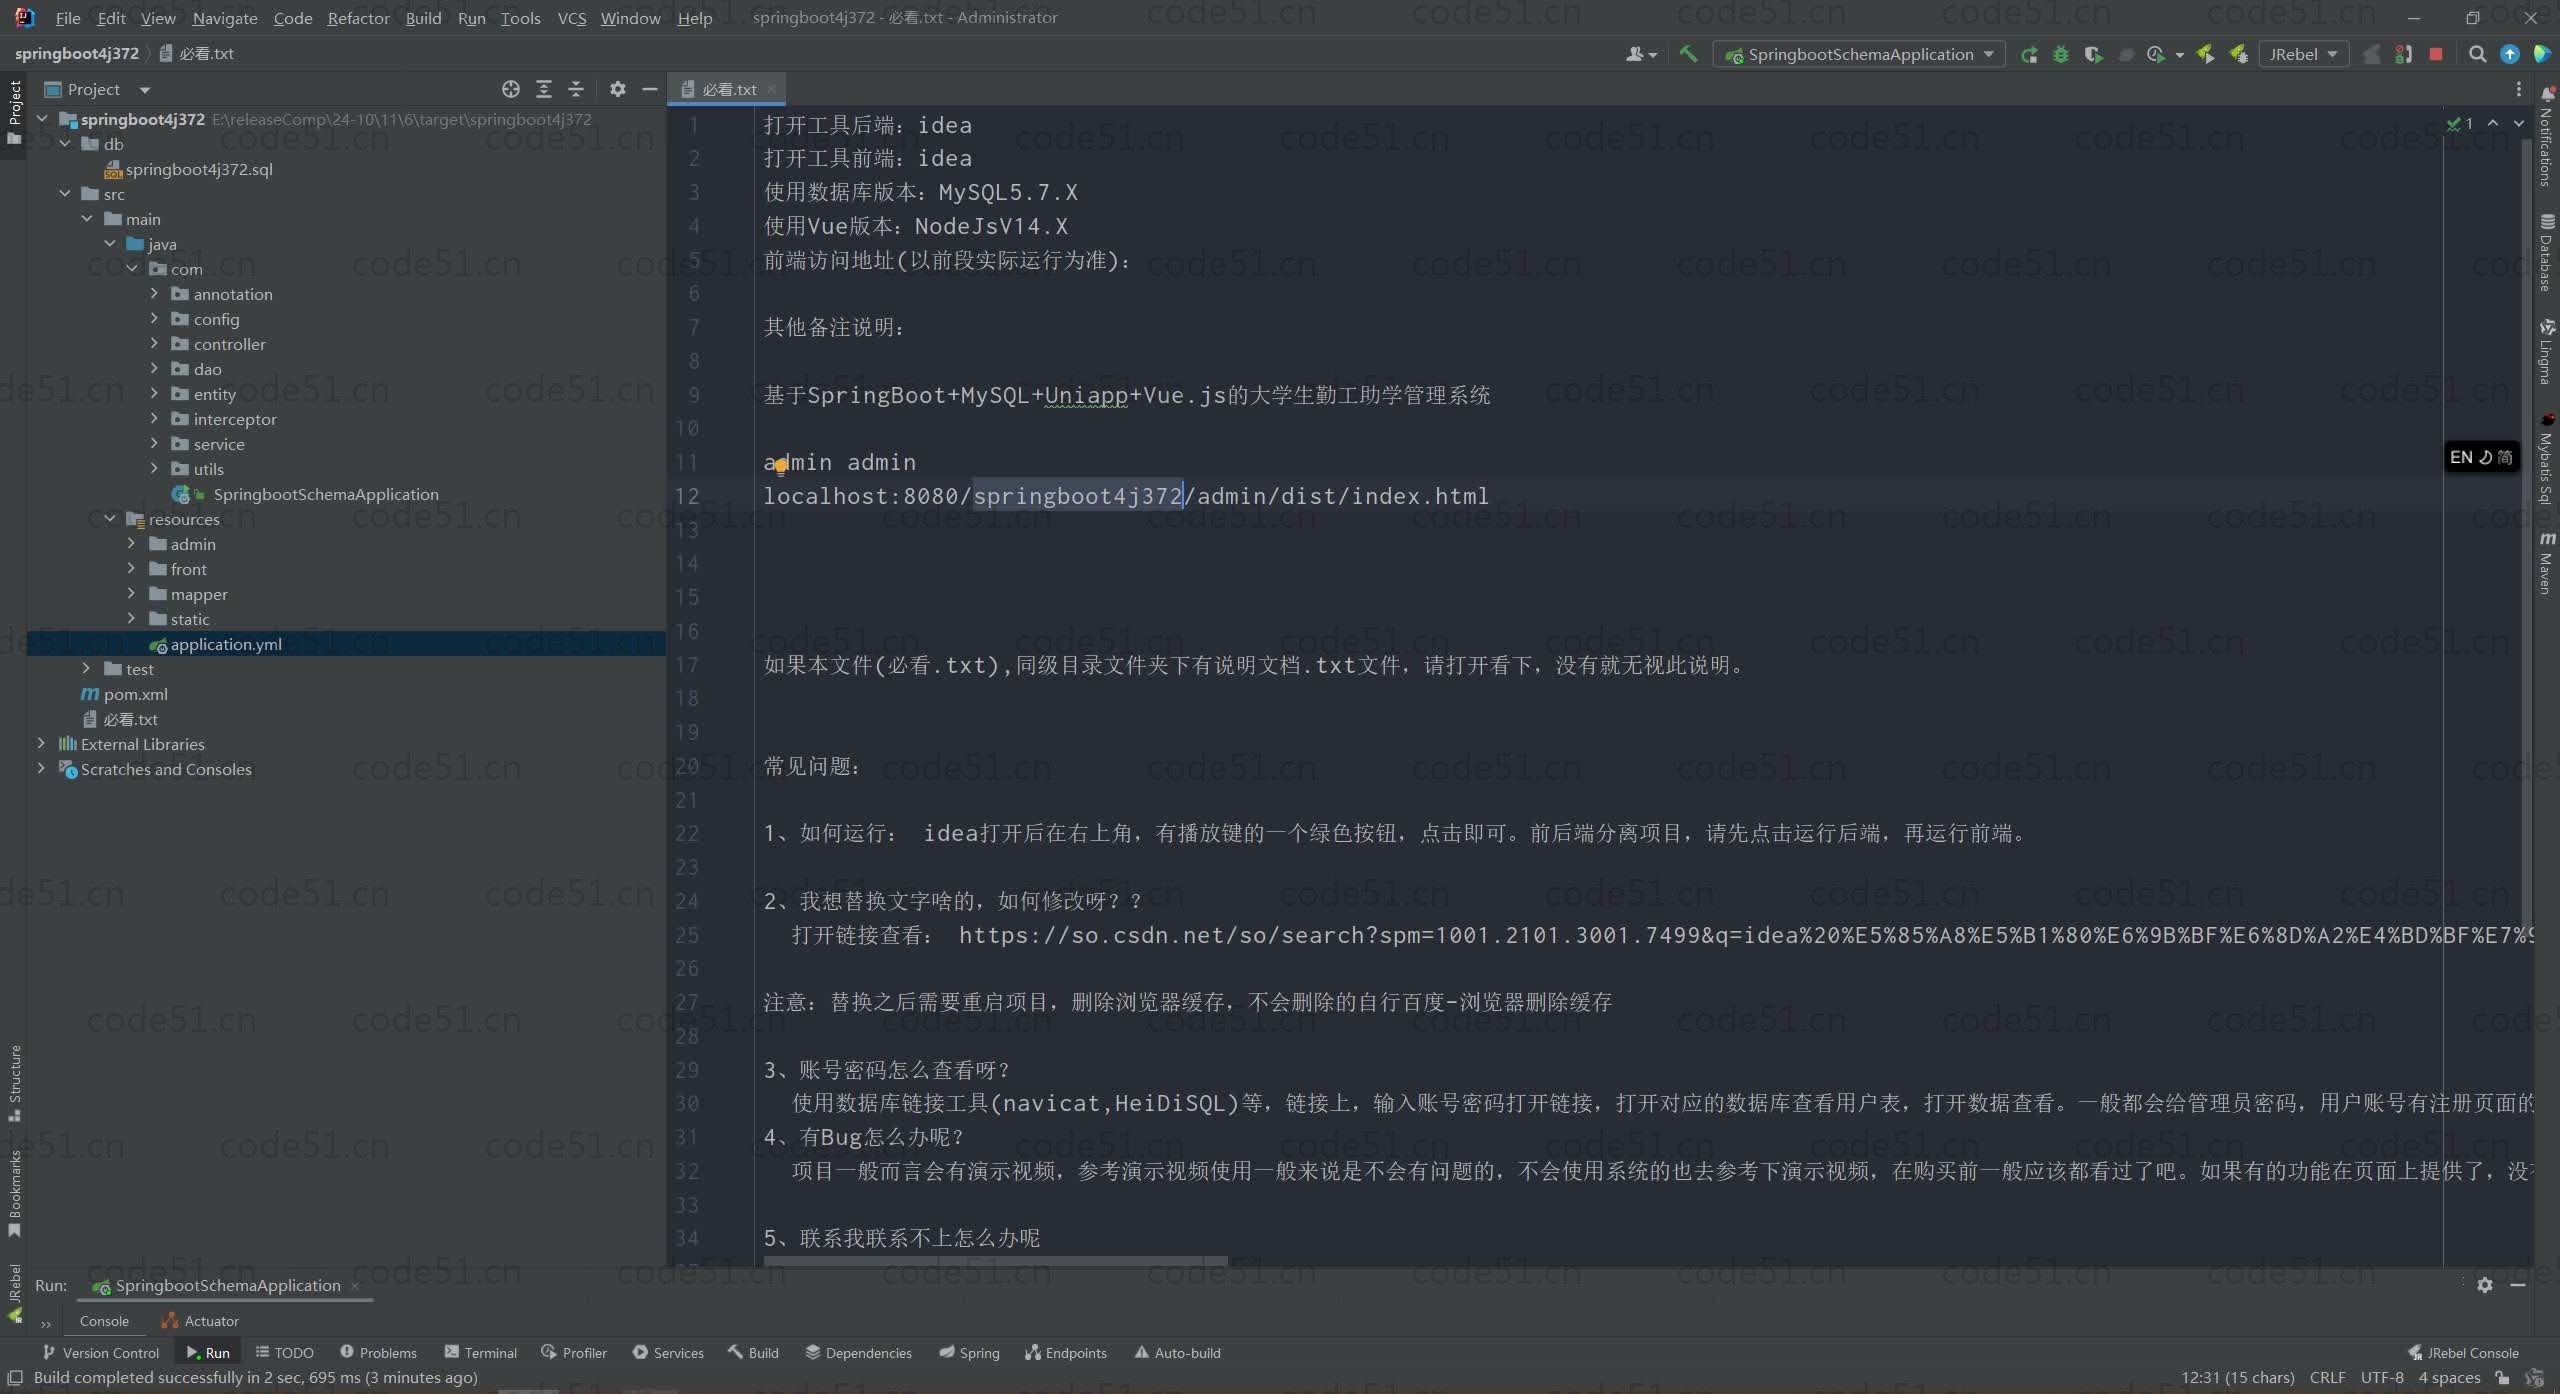The image size is (2560, 1394).
Task: Click the Run with Coverage shield icon
Action: (2093, 54)
